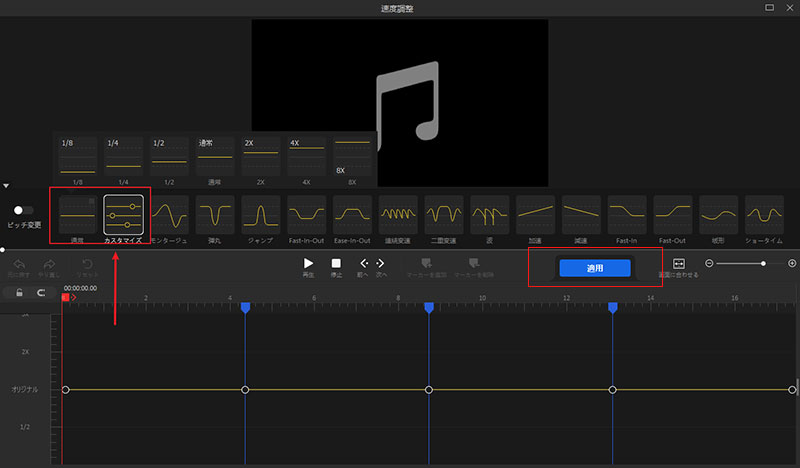Choose the continuous zigzag speed curve
800x468 pixels.
coord(398,215)
